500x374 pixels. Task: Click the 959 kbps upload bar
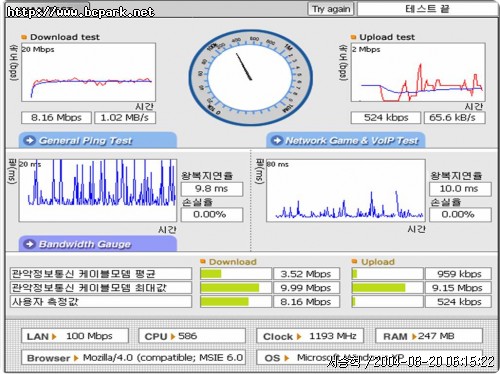click(388, 274)
